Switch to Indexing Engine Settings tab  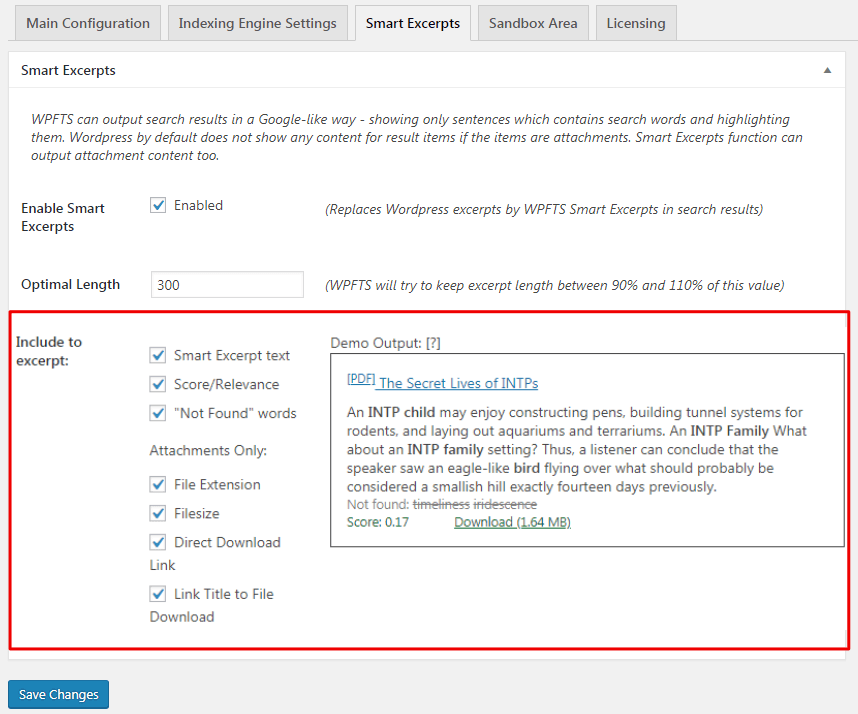pyautogui.click(x=257, y=23)
